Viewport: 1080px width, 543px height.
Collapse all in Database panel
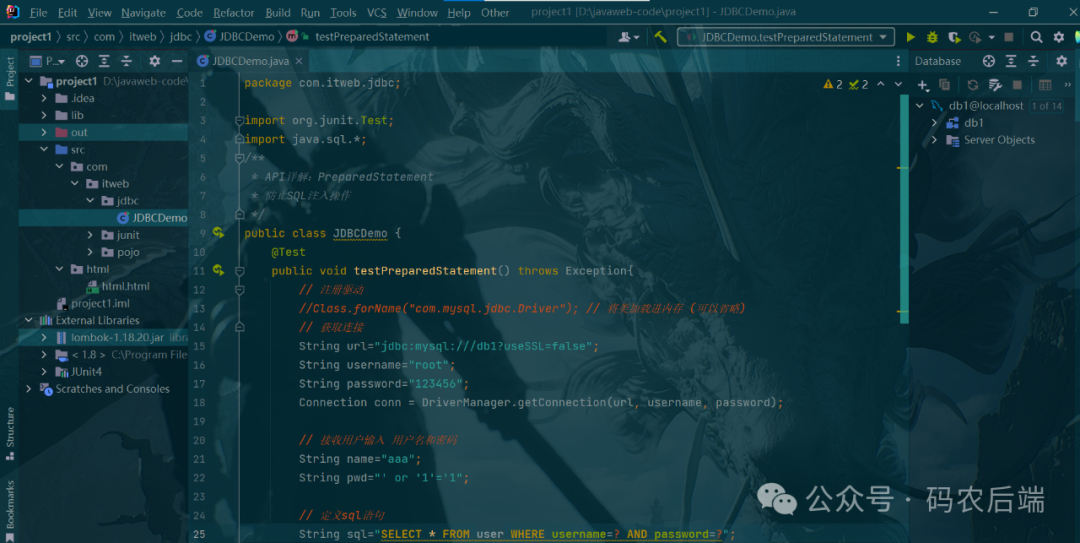pos(1032,61)
